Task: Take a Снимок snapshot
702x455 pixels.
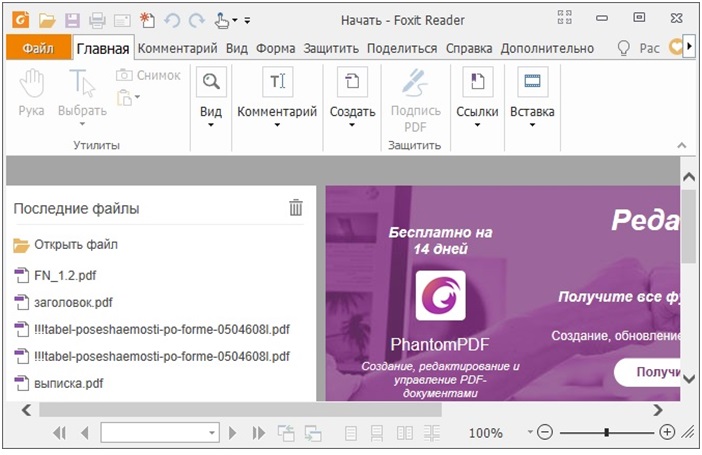Action: tap(149, 75)
